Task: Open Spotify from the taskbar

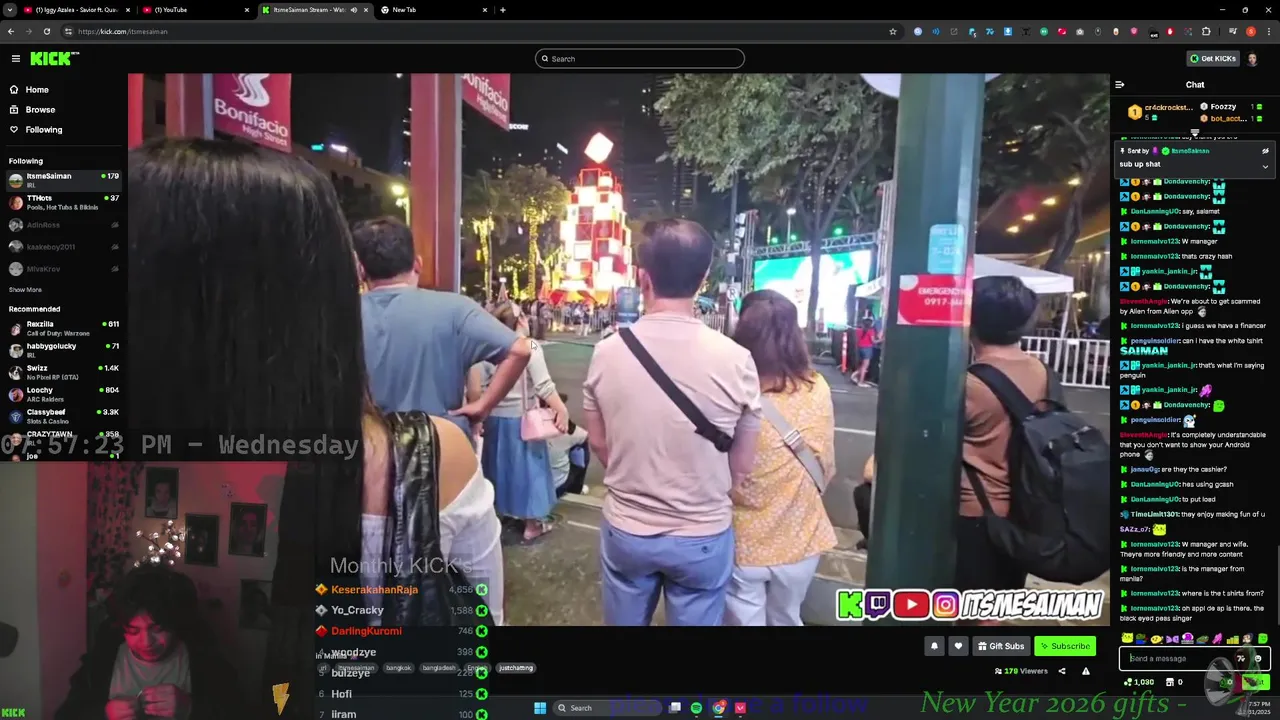Action: point(696,708)
